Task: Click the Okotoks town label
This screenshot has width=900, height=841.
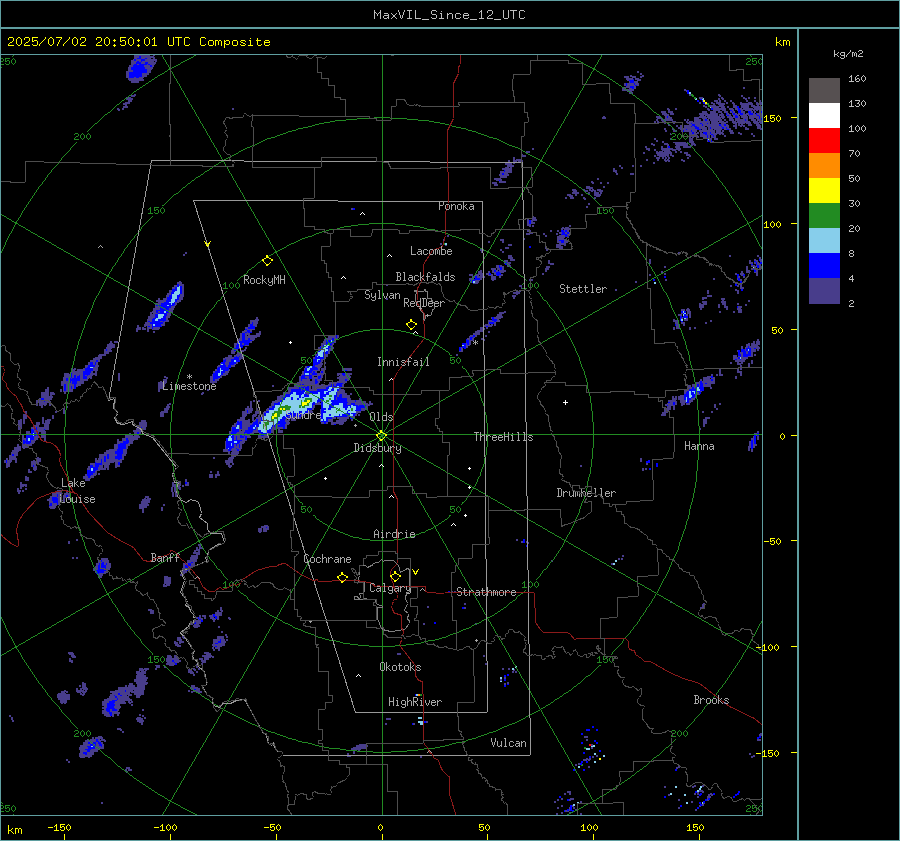Action: coord(400,667)
